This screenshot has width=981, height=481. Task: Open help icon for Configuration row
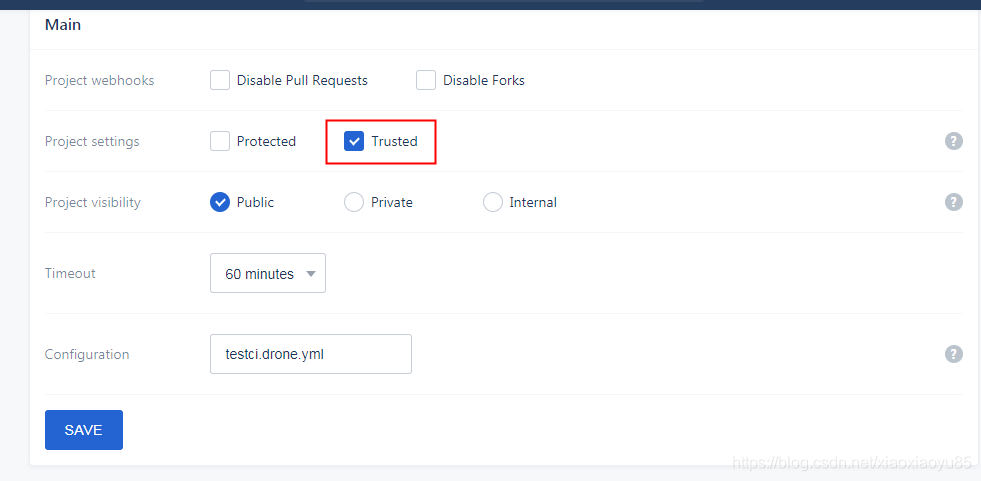coord(953,354)
